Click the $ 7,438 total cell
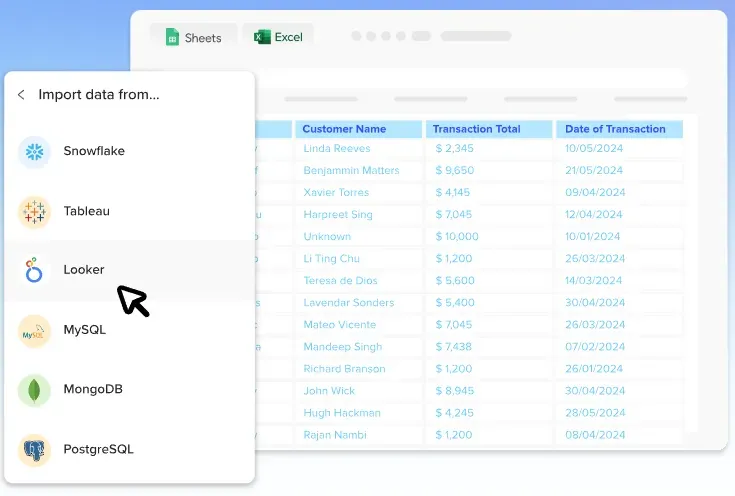Viewport: 735px width, 496px height. coord(489,347)
